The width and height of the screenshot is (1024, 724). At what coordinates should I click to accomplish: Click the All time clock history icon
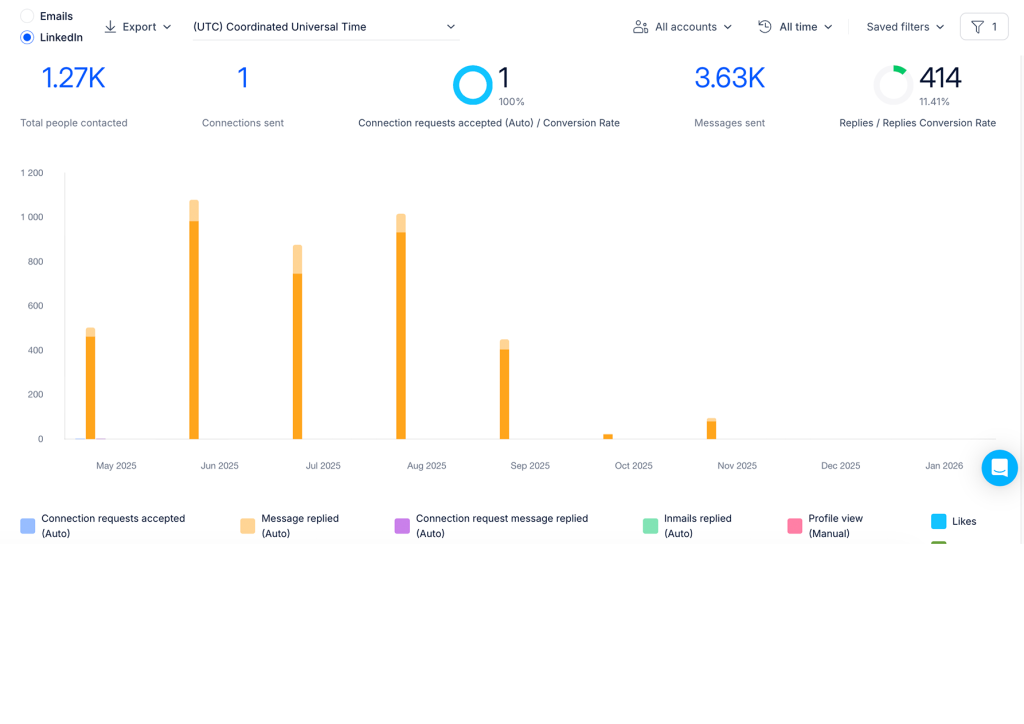point(765,27)
